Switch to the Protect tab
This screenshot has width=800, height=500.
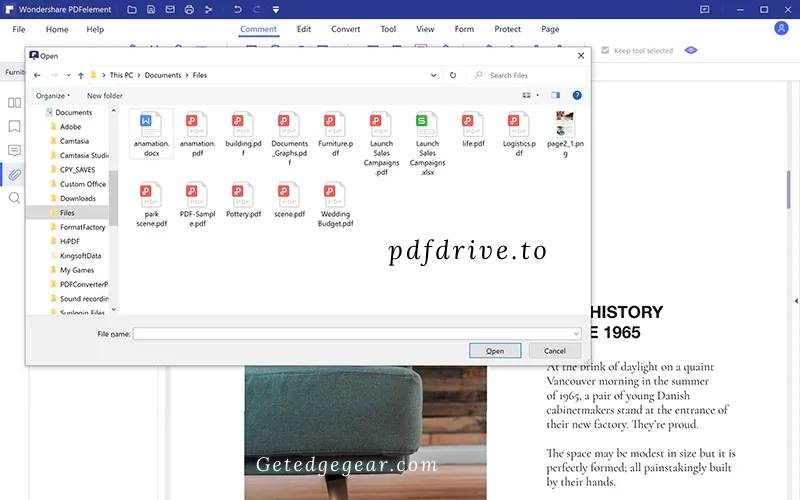tap(507, 29)
